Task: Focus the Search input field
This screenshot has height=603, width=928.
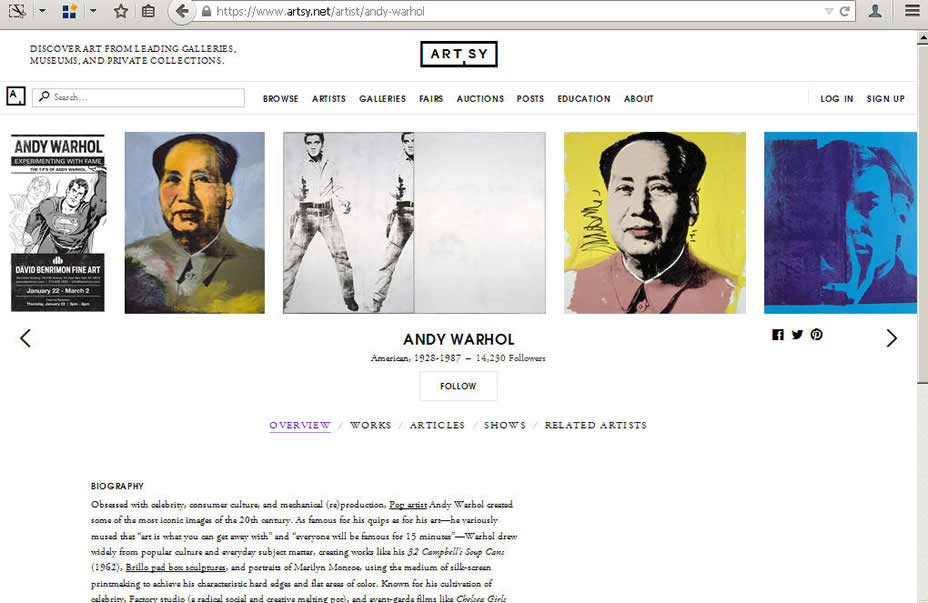Action: pyautogui.click(x=138, y=97)
